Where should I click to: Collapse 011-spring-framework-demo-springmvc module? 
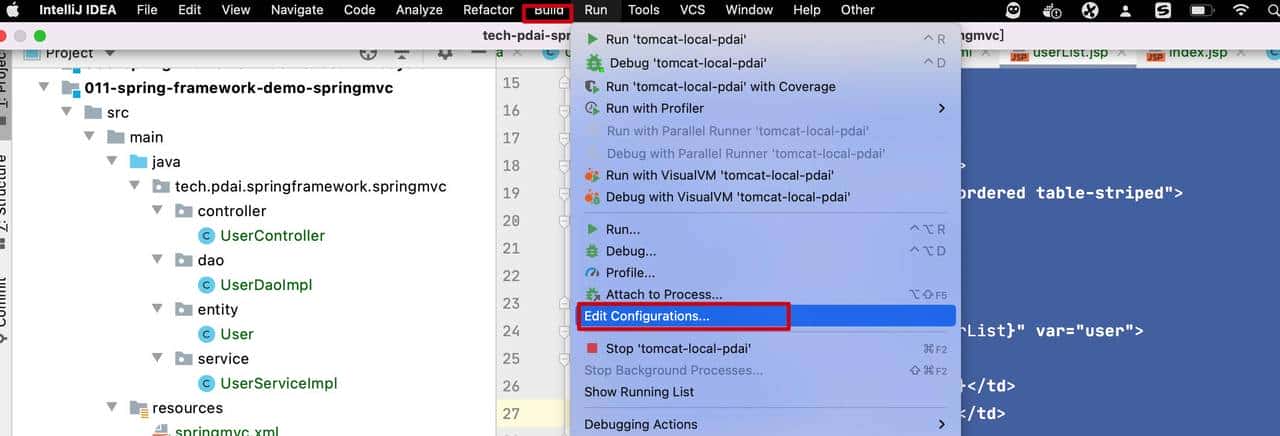[x=44, y=87]
